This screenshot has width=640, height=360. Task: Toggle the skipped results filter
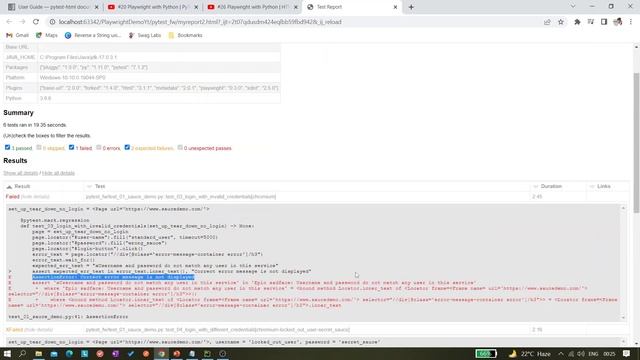click(39, 147)
